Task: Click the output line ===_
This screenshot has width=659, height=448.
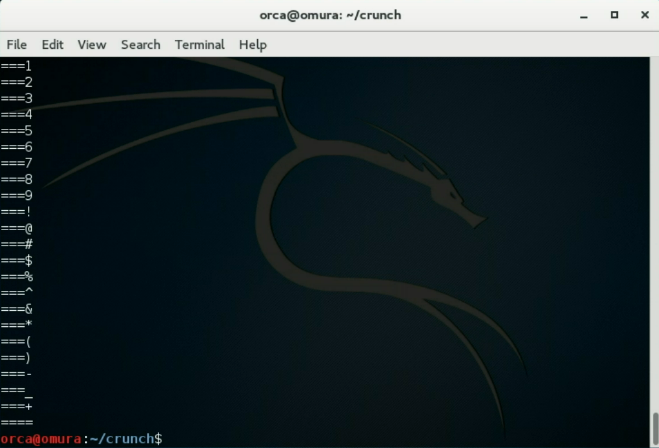Action: 16,391
